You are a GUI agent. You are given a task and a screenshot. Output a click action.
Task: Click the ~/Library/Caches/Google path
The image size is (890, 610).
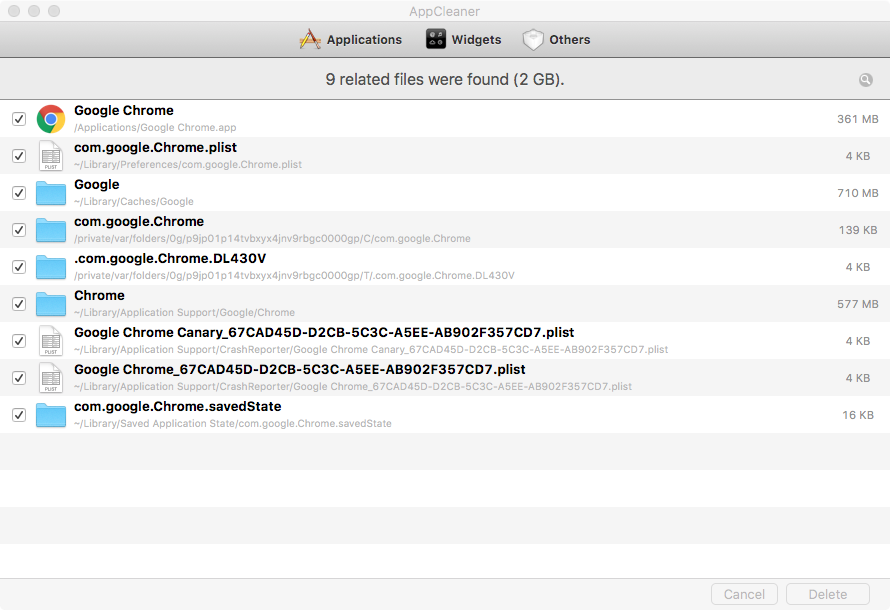[x=134, y=201]
